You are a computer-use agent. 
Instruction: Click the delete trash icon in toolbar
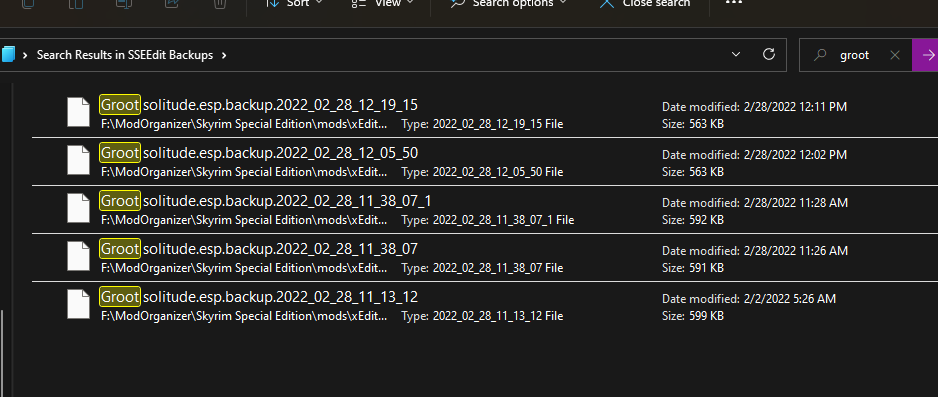(x=220, y=4)
